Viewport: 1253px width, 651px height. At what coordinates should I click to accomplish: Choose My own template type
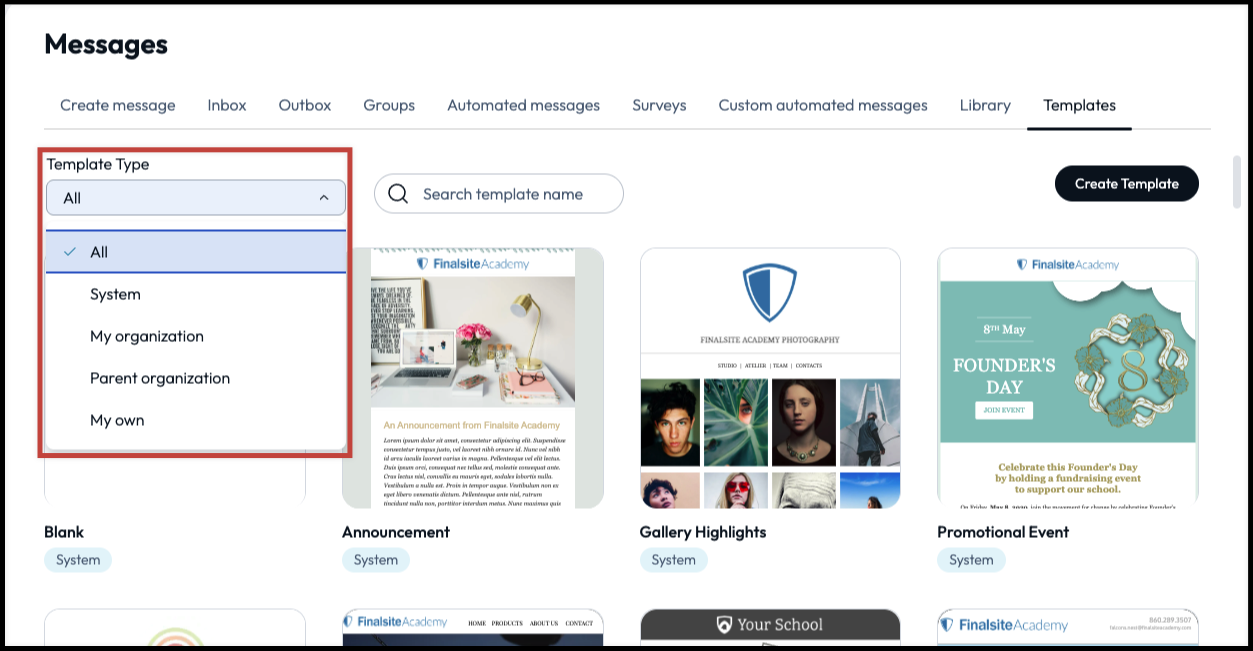click(117, 420)
